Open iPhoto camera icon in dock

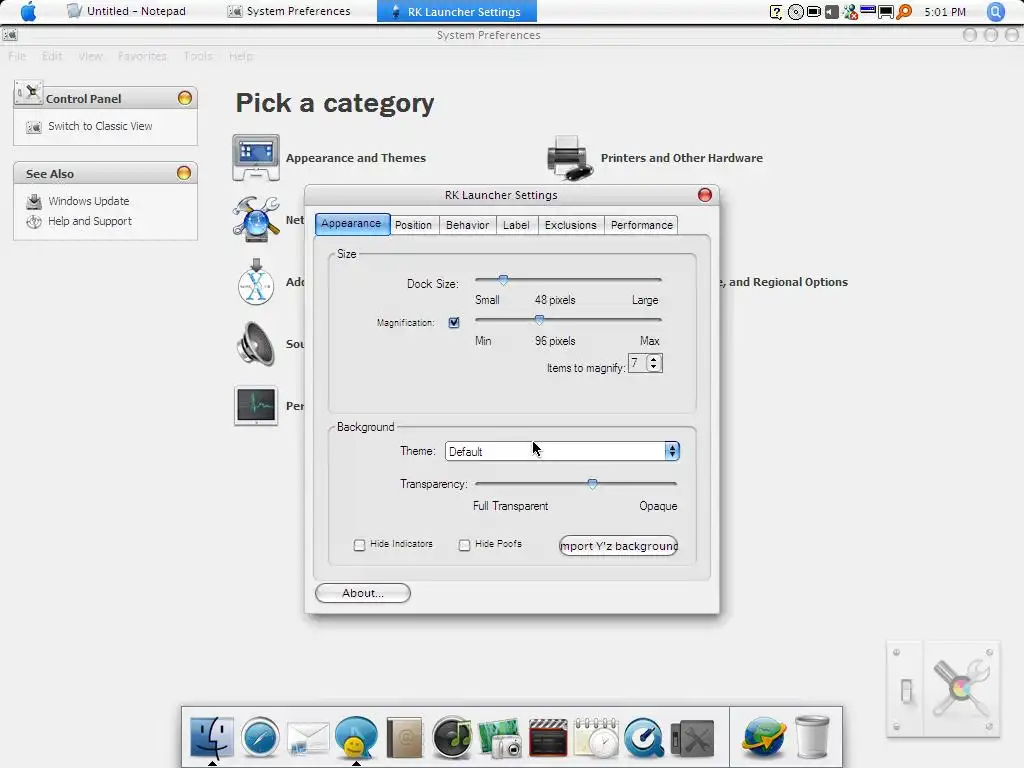500,738
